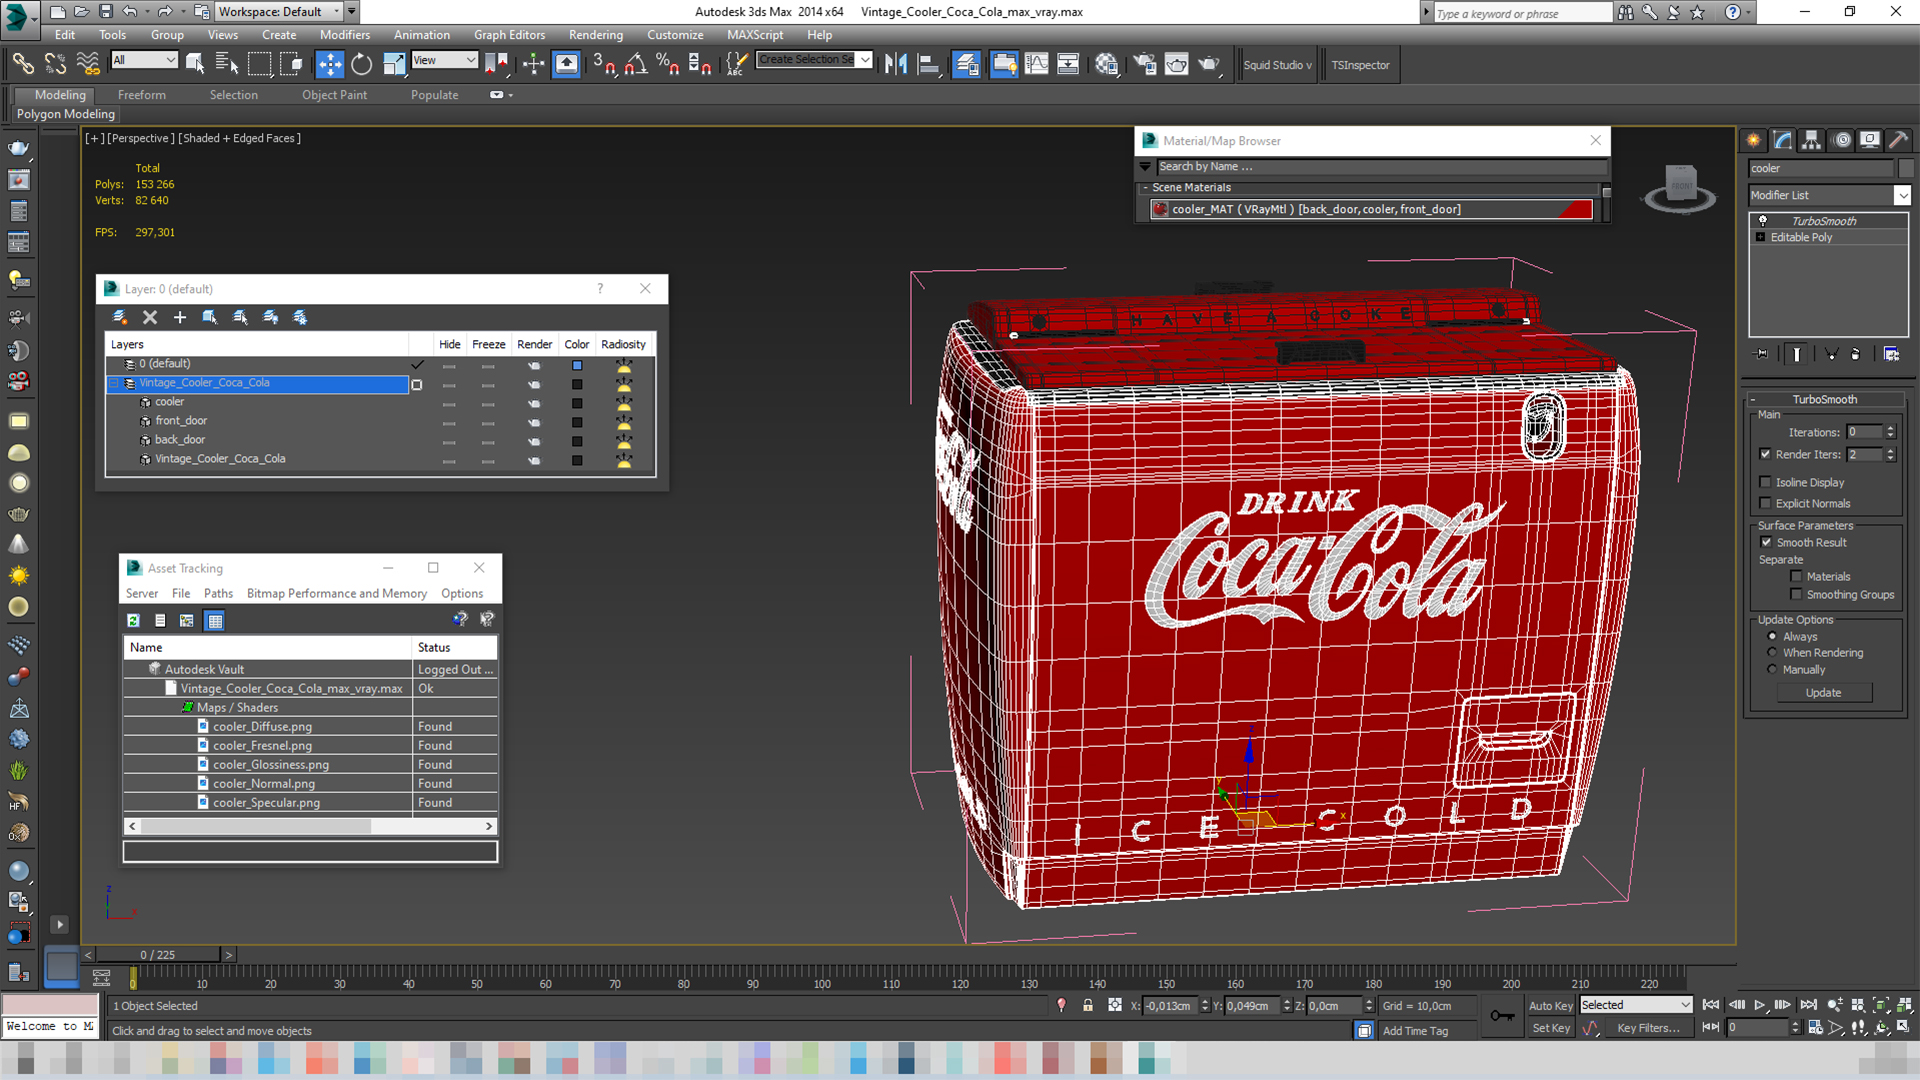The height and width of the screenshot is (1080, 1920).
Task: Select the Link tool in main toolbar
Action: [22, 64]
